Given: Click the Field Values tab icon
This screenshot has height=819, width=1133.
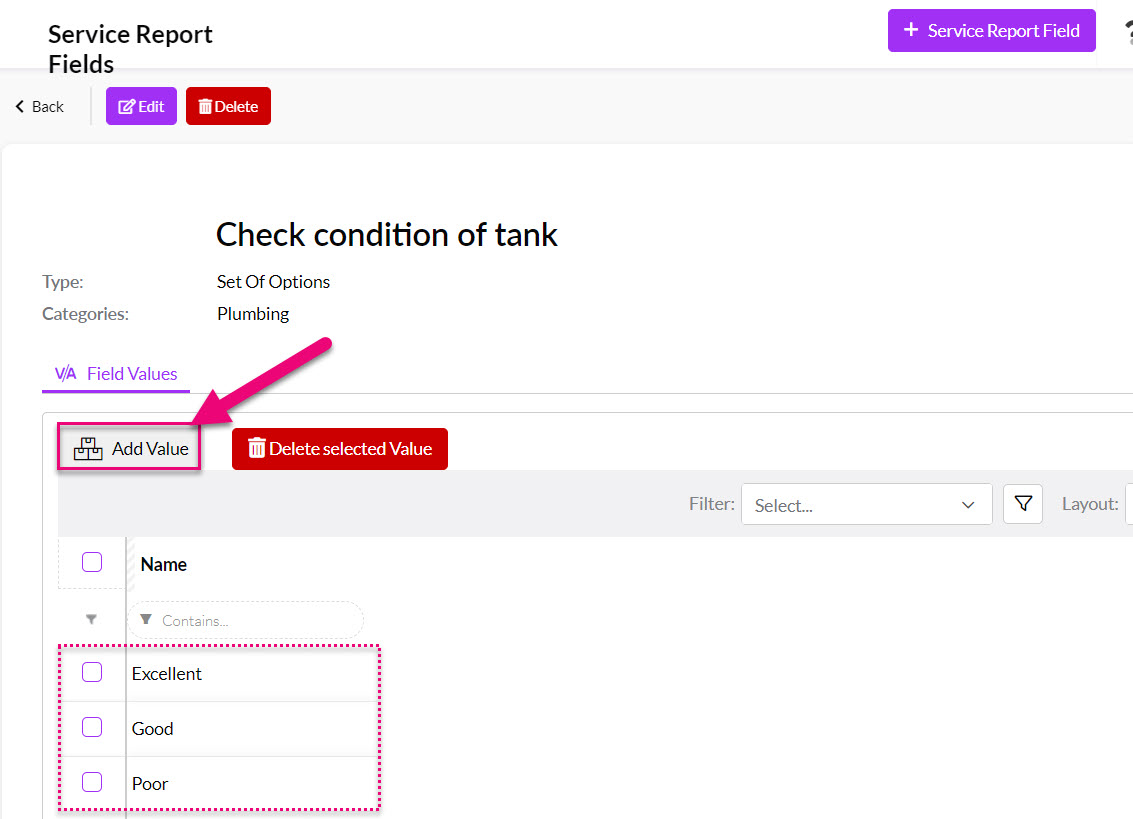Looking at the screenshot, I should (66, 374).
